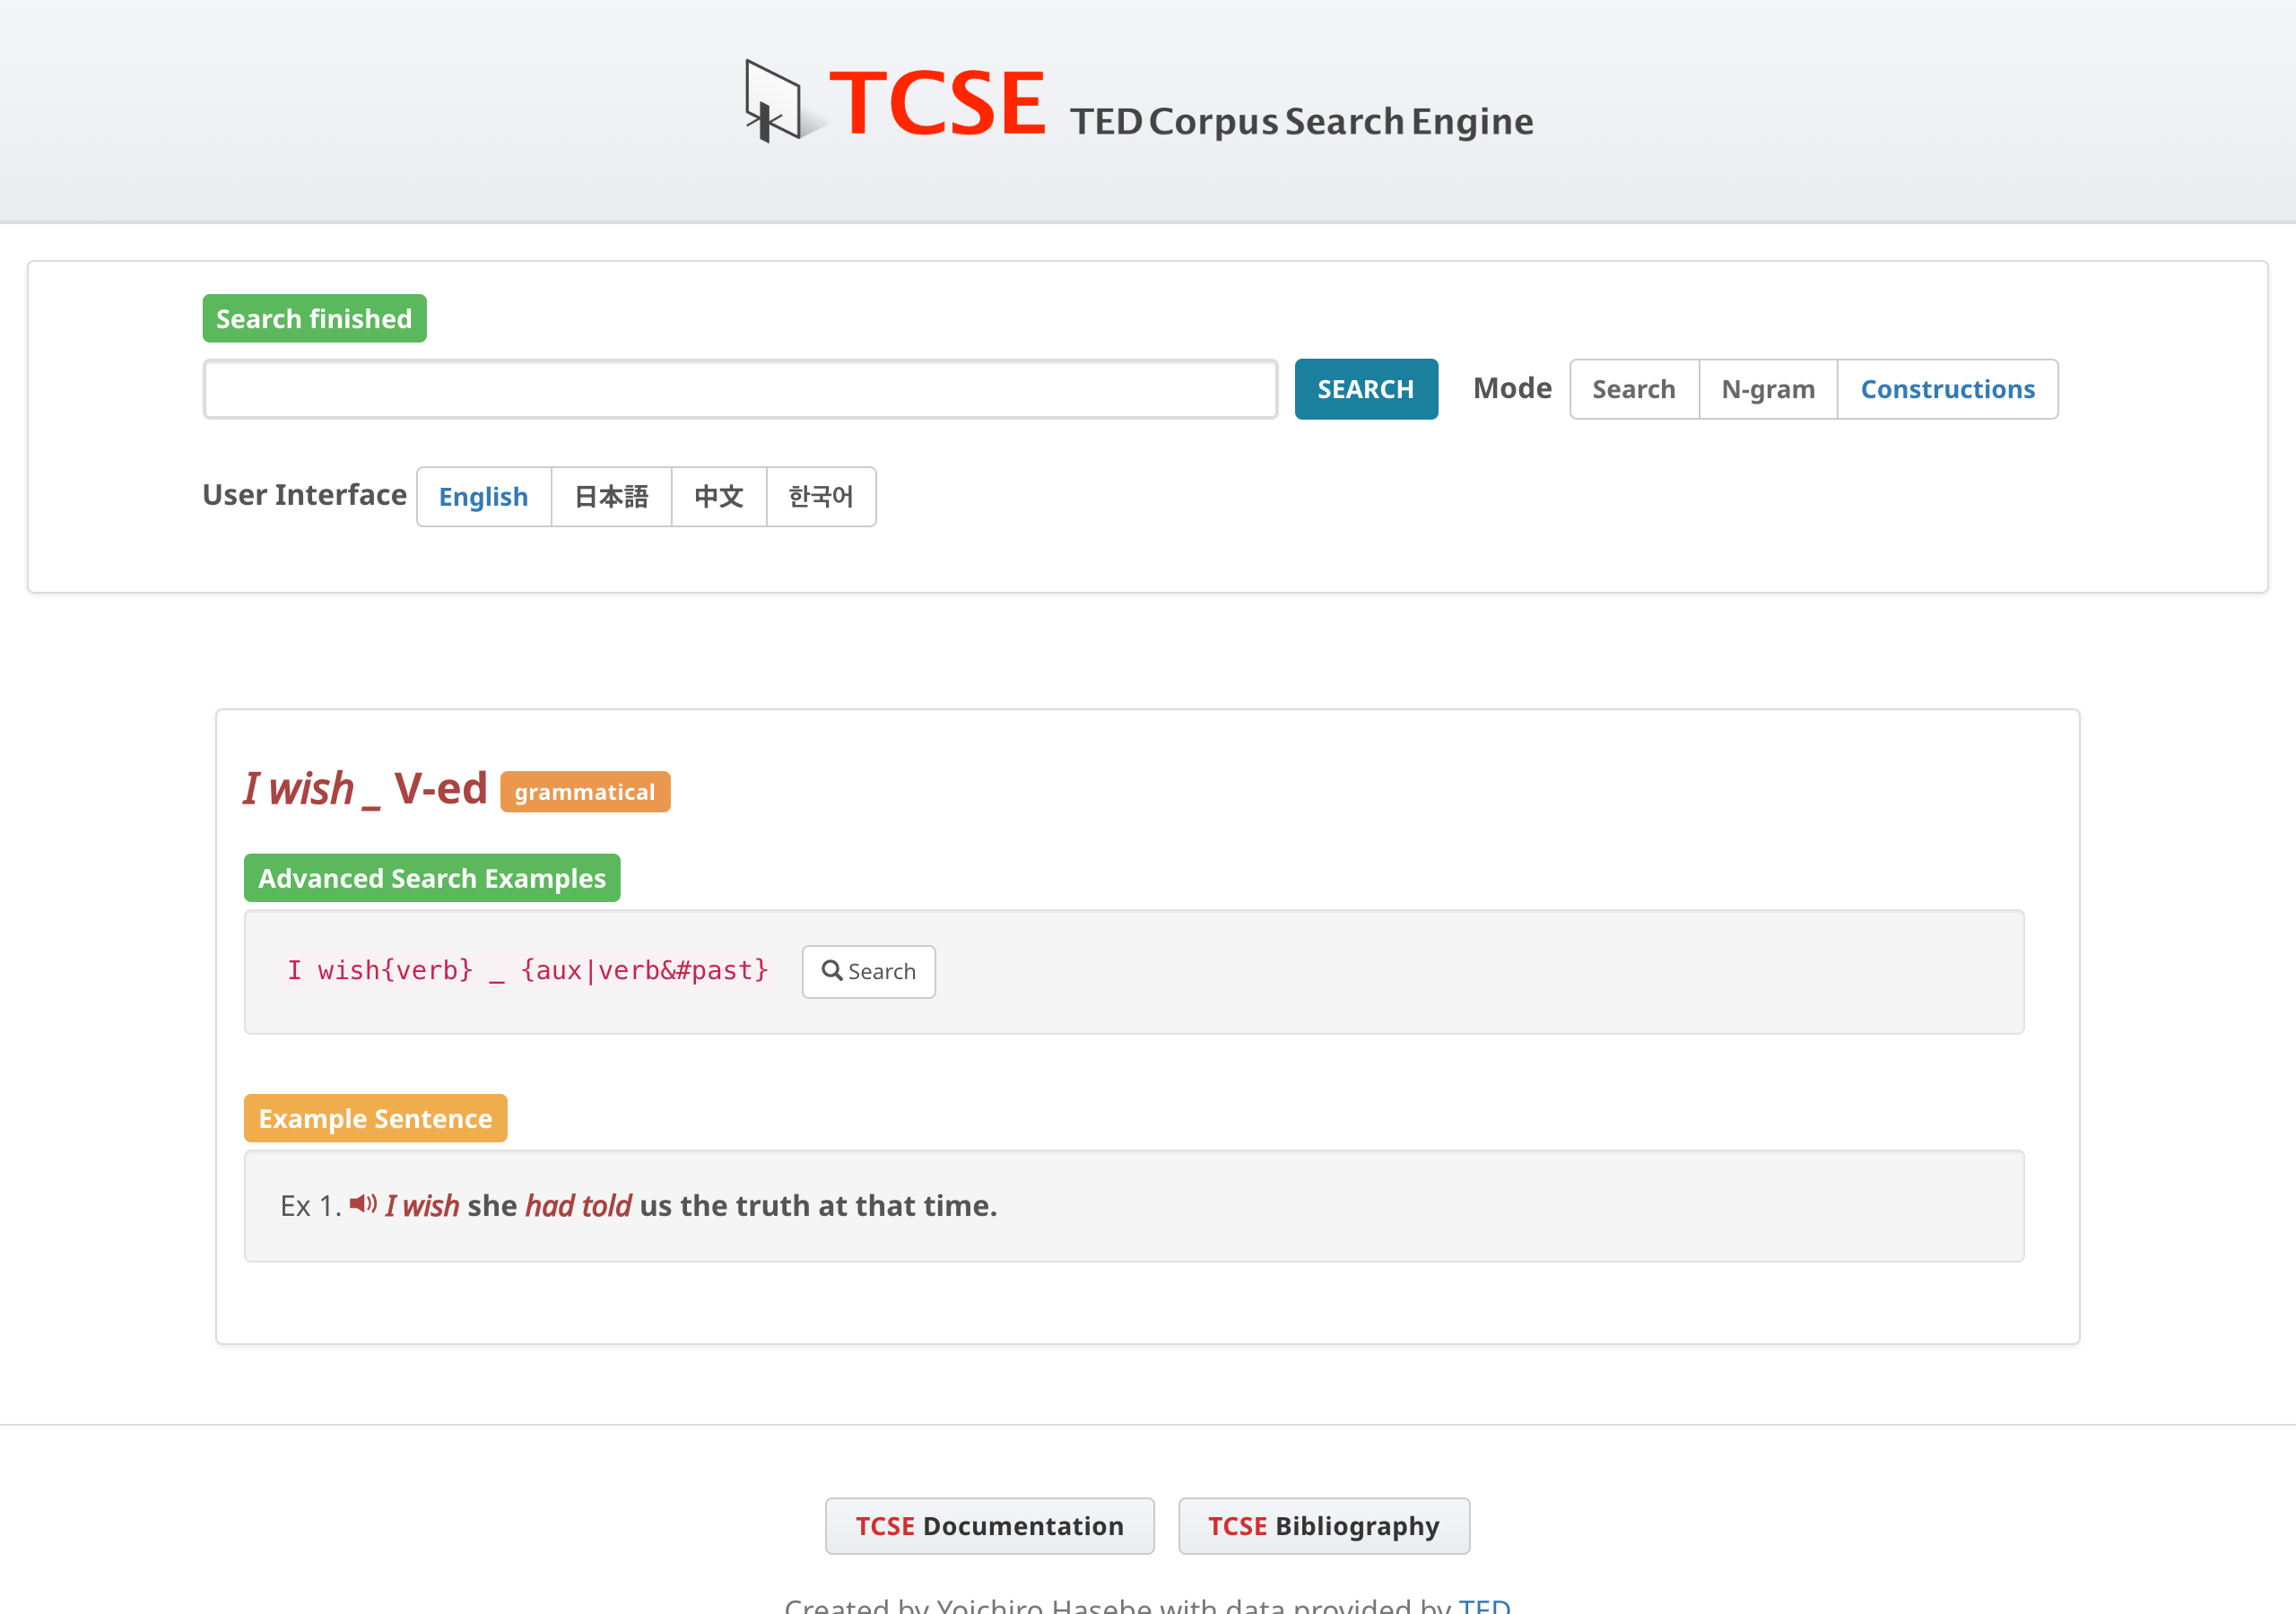Click the I wish _ V-ed heading
Screen dimensions: 2296x1614
click(365, 789)
